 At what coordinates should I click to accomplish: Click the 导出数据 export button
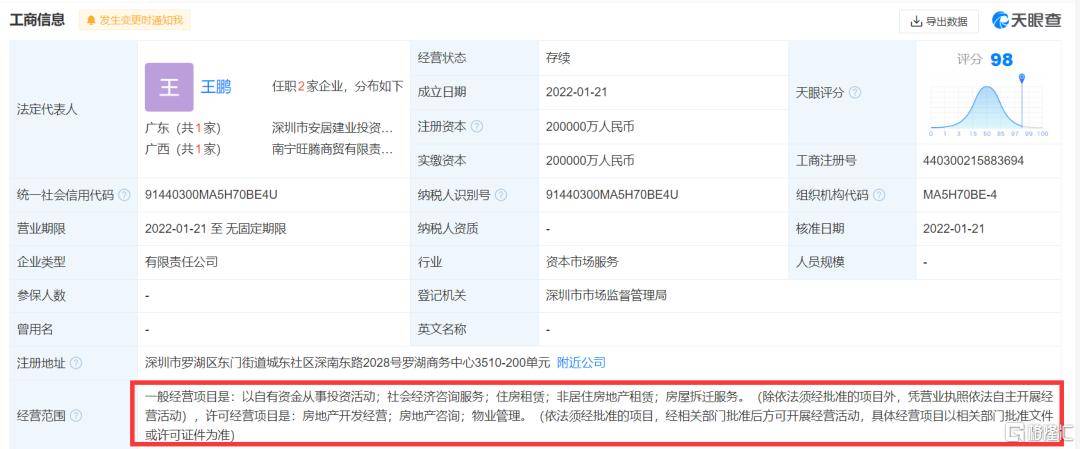[x=938, y=21]
